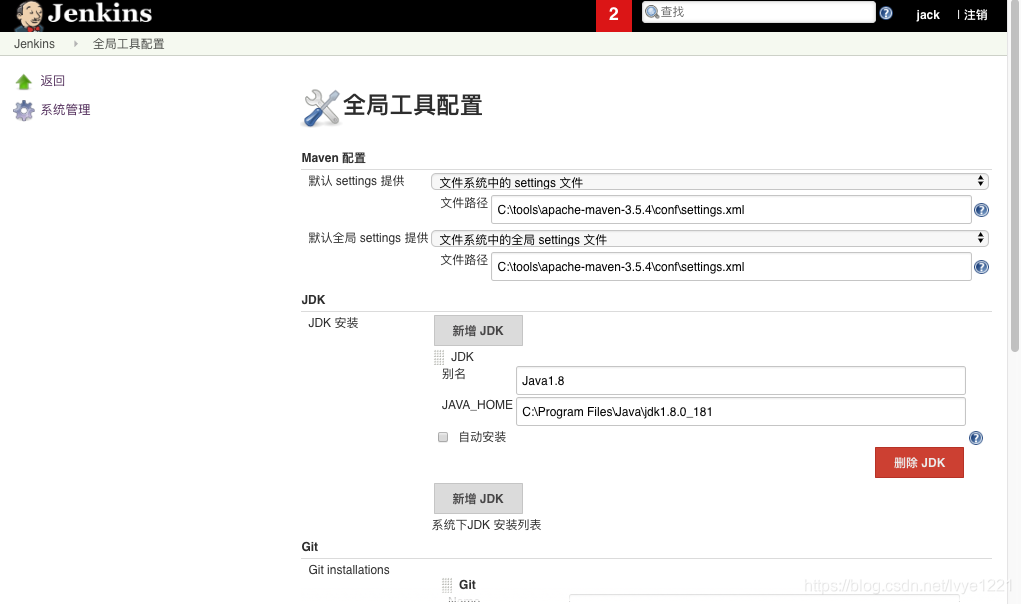Open the 默认 settings 提供 dropdown
Image resolution: width=1021 pixels, height=604 pixels.
(710, 182)
